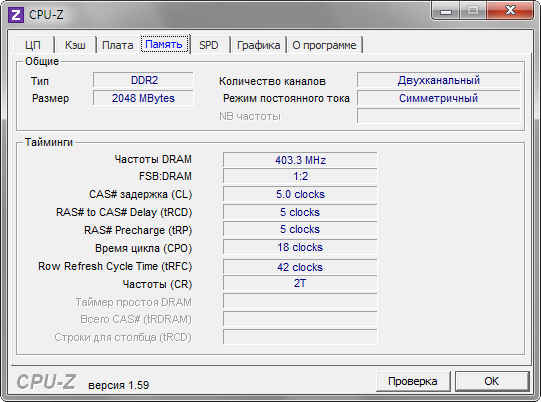Click the RAS# Precharge (tRP) label
Image resolution: width=541 pixels, height=402 pixels.
(138, 230)
